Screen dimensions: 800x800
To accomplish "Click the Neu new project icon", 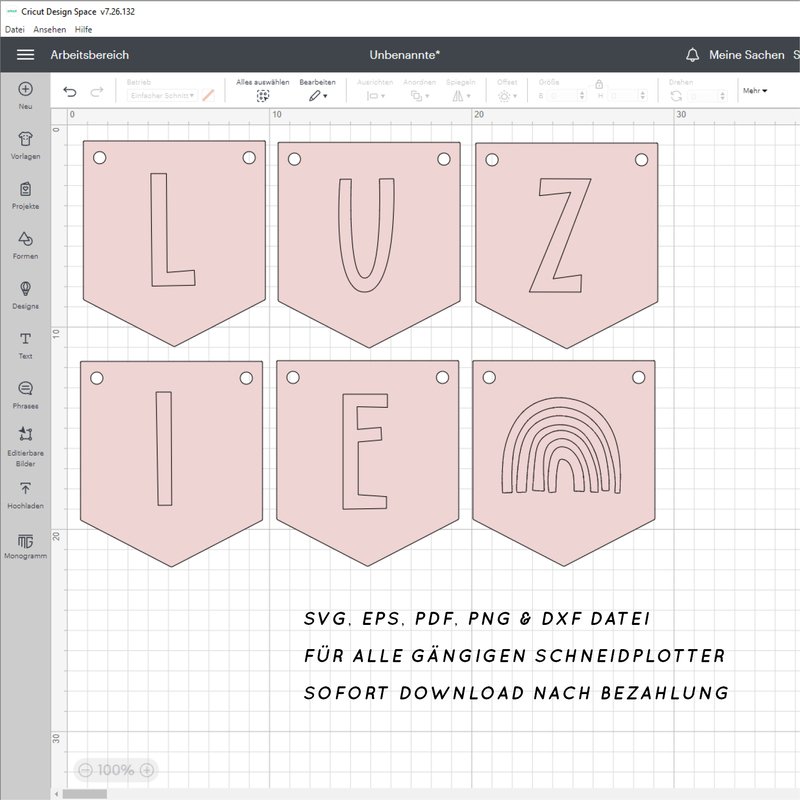I will coord(25,90).
